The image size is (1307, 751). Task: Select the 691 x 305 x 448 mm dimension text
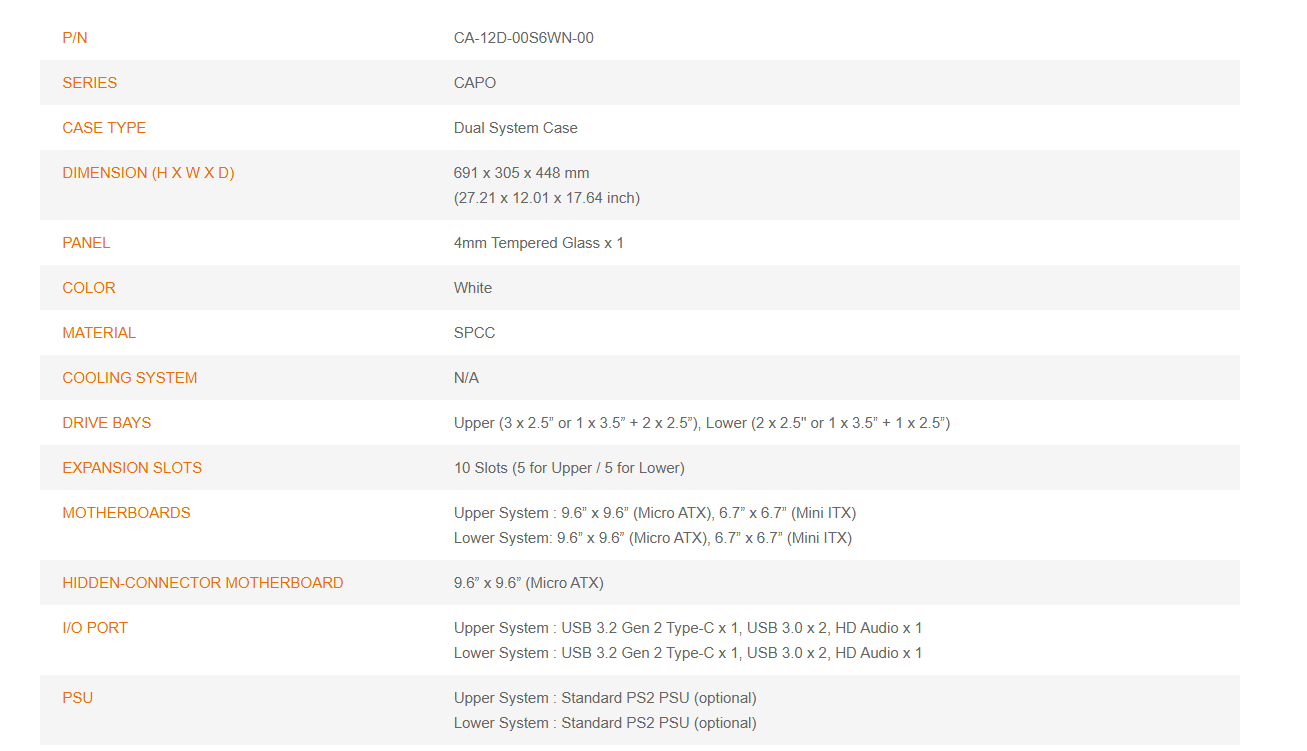522,173
